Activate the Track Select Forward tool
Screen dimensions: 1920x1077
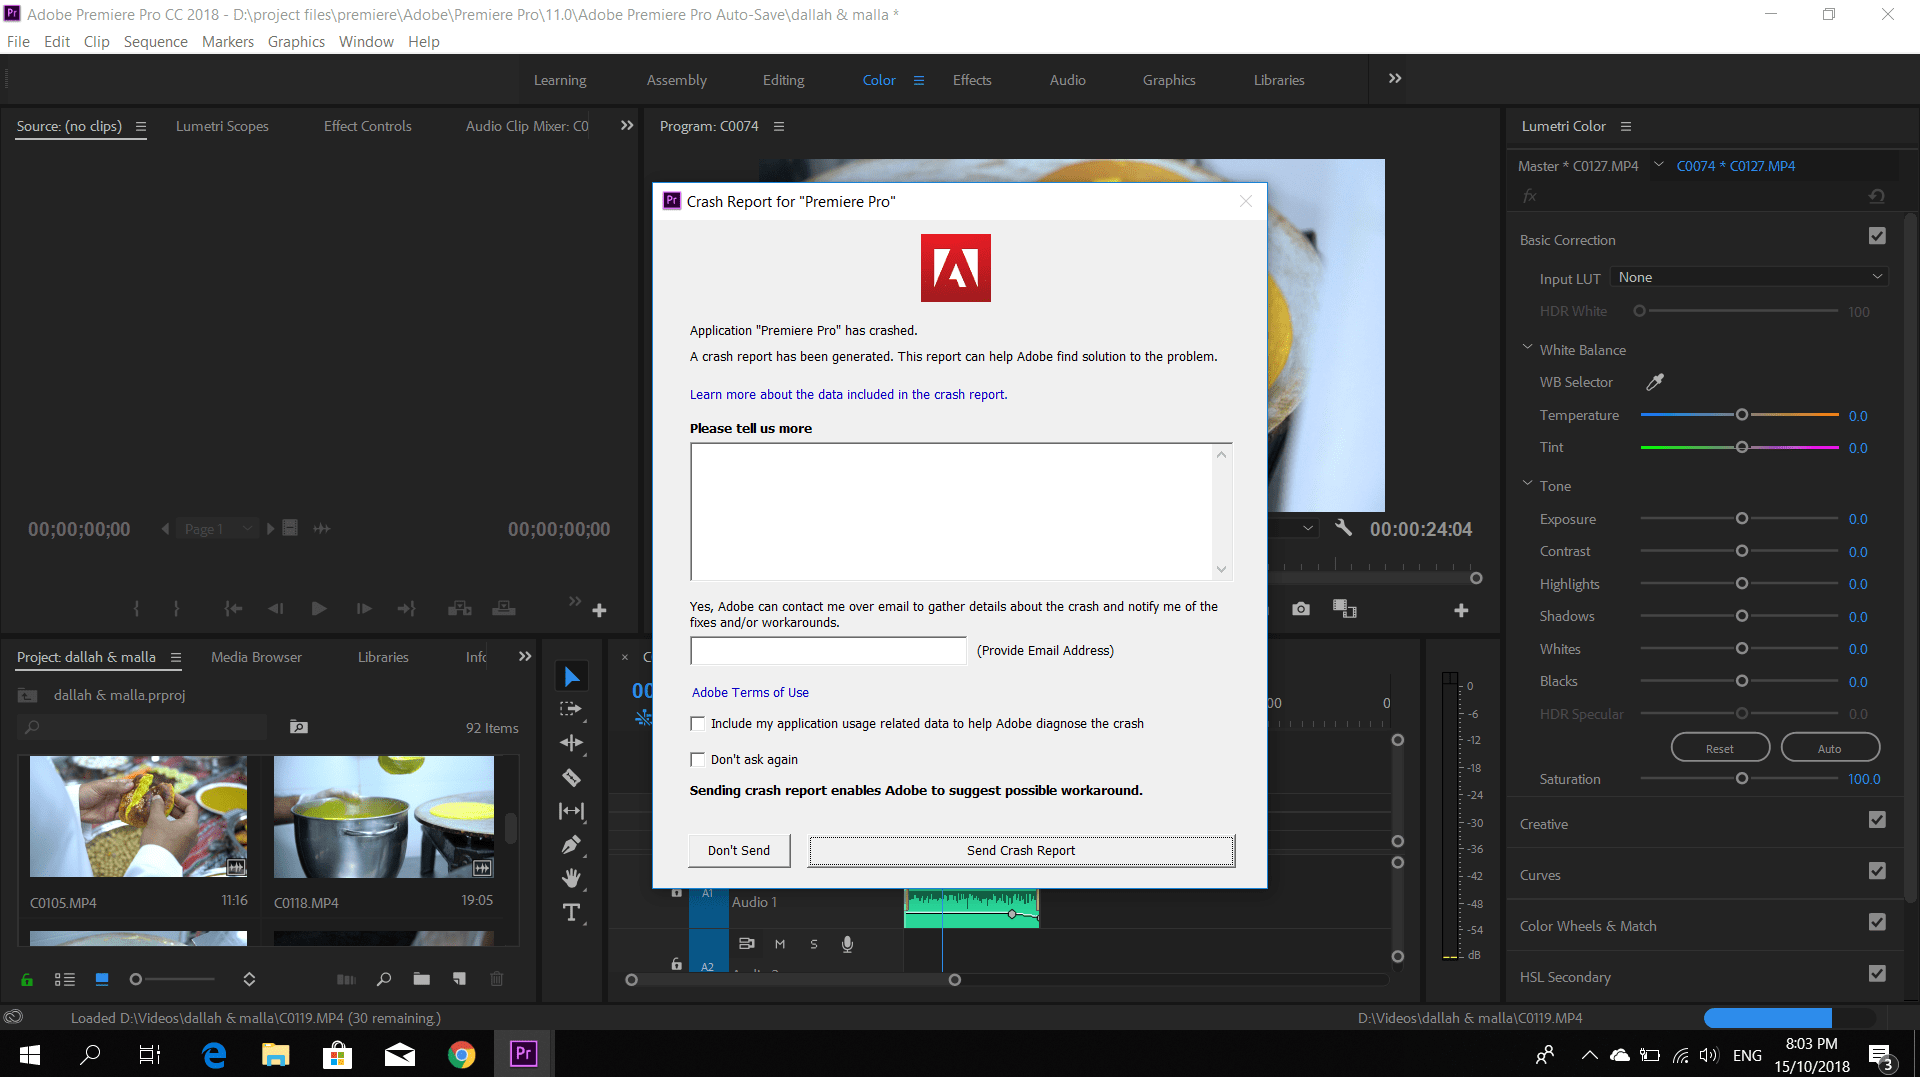571,710
